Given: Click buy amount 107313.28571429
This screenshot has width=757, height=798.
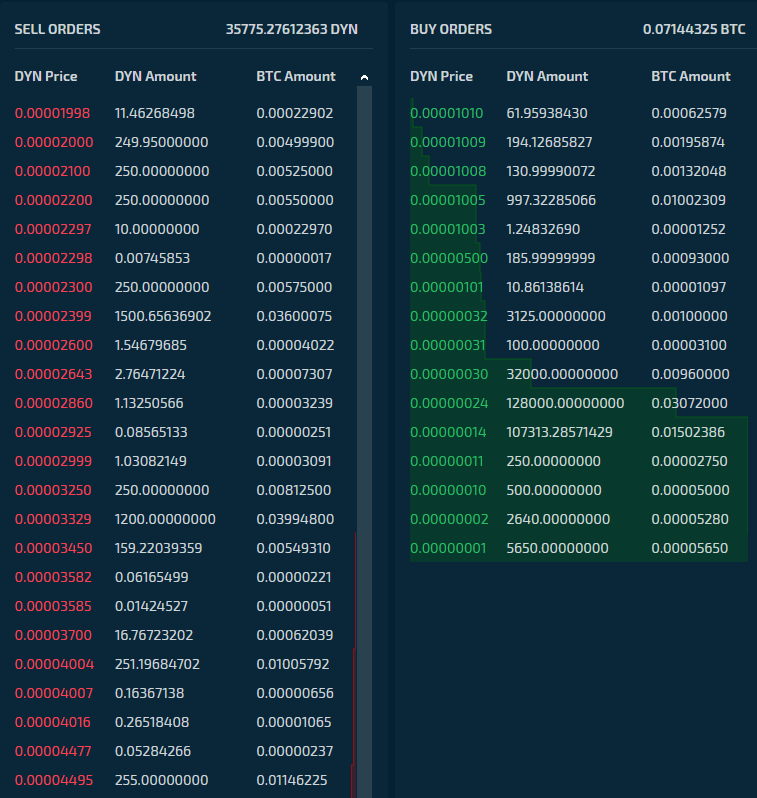Looking at the screenshot, I should pos(559,432).
